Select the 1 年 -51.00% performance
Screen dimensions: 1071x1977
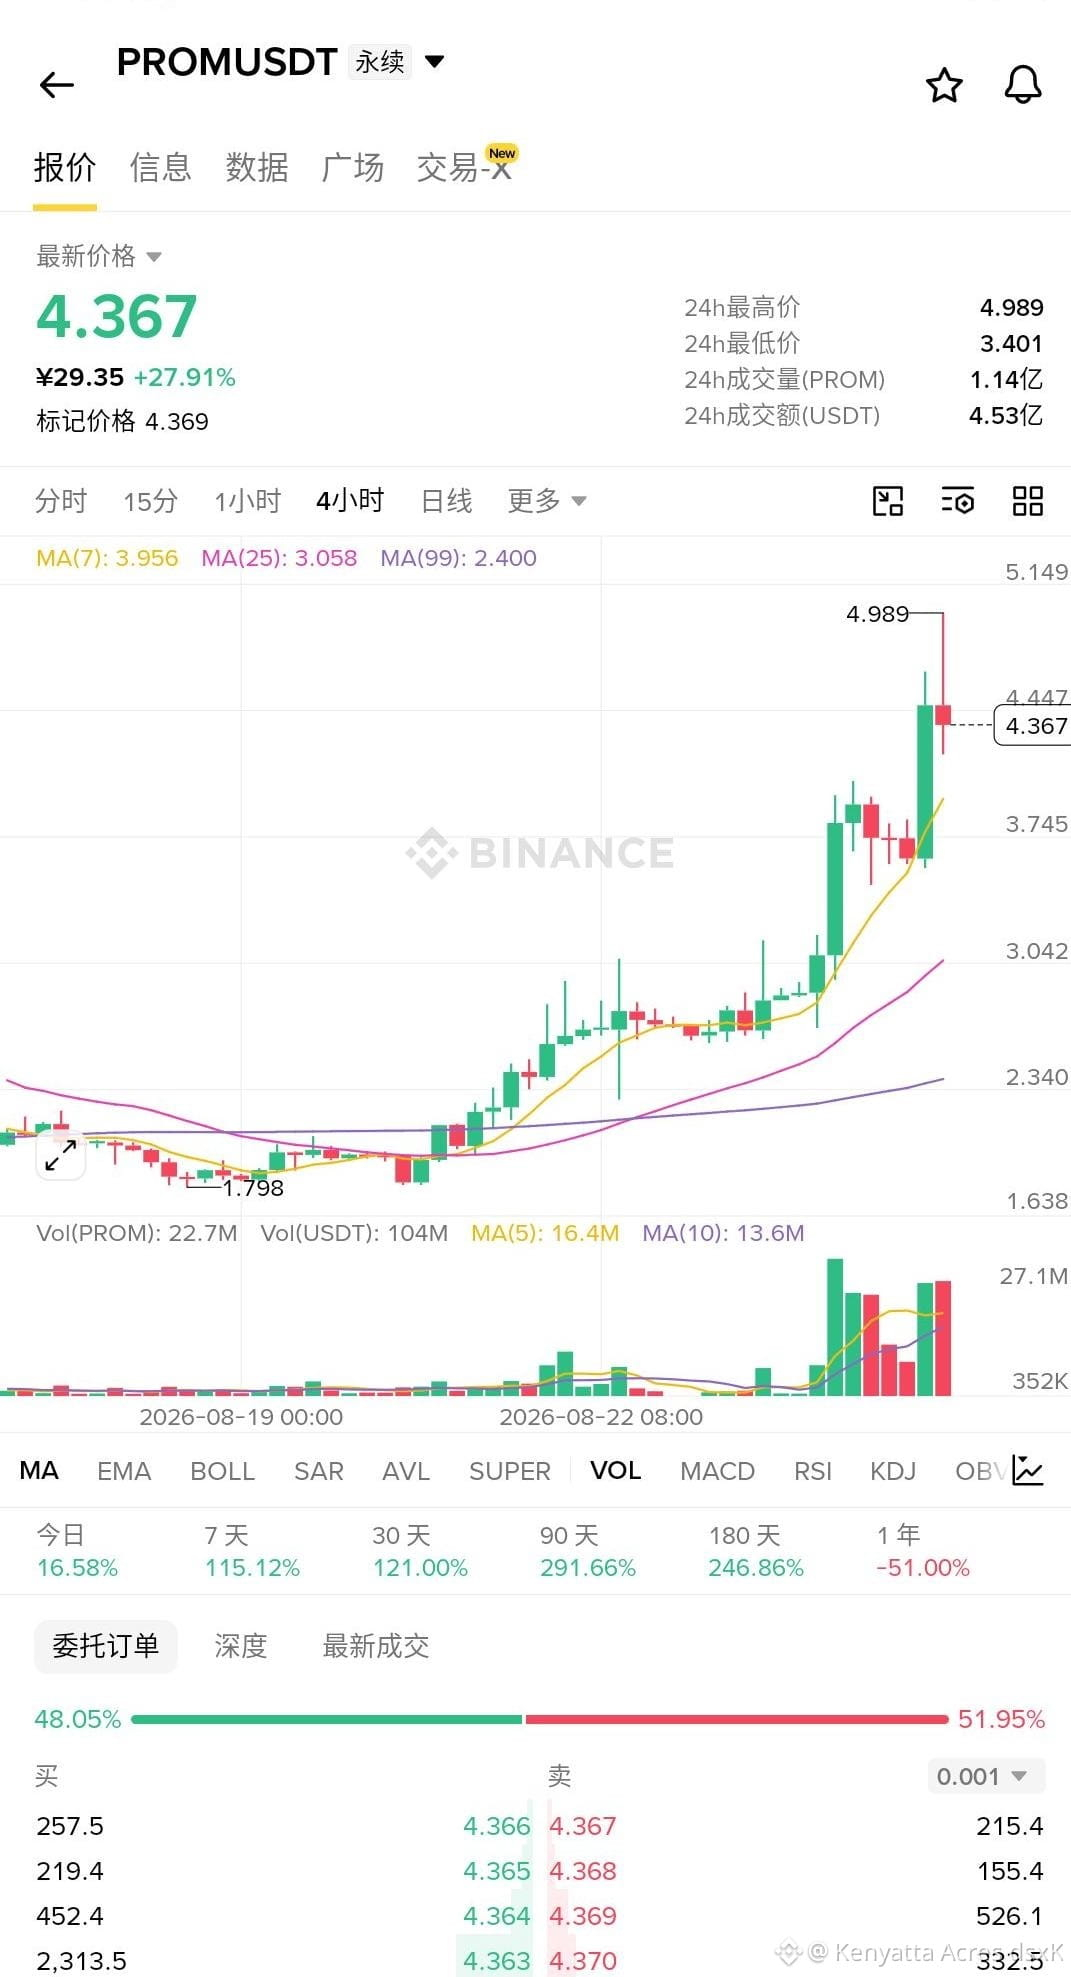pyautogui.click(x=923, y=1551)
